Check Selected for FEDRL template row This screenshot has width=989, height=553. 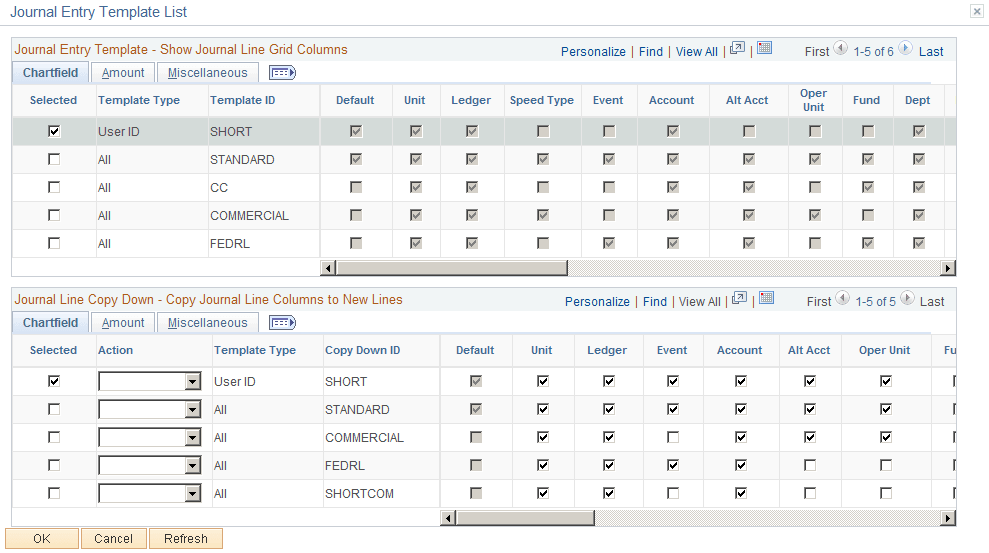54,243
